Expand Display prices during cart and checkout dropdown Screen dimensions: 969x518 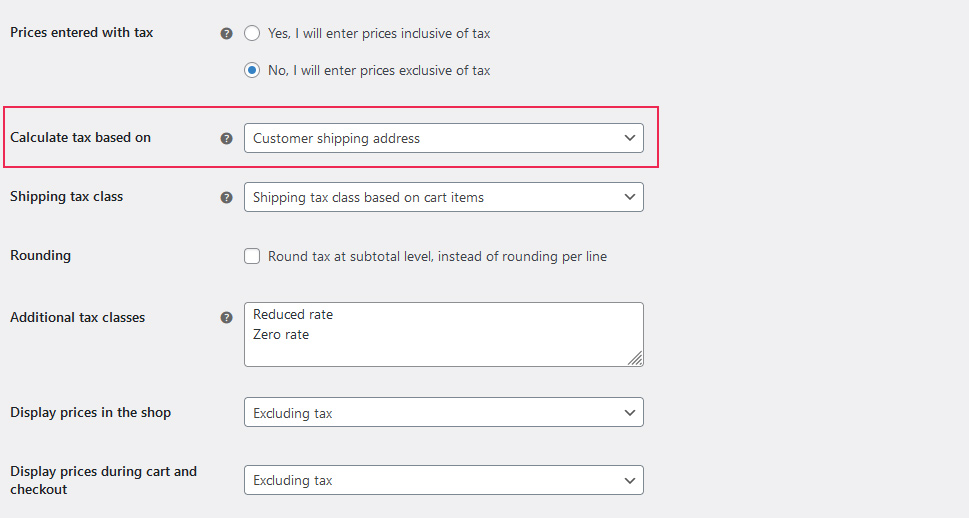pos(443,480)
